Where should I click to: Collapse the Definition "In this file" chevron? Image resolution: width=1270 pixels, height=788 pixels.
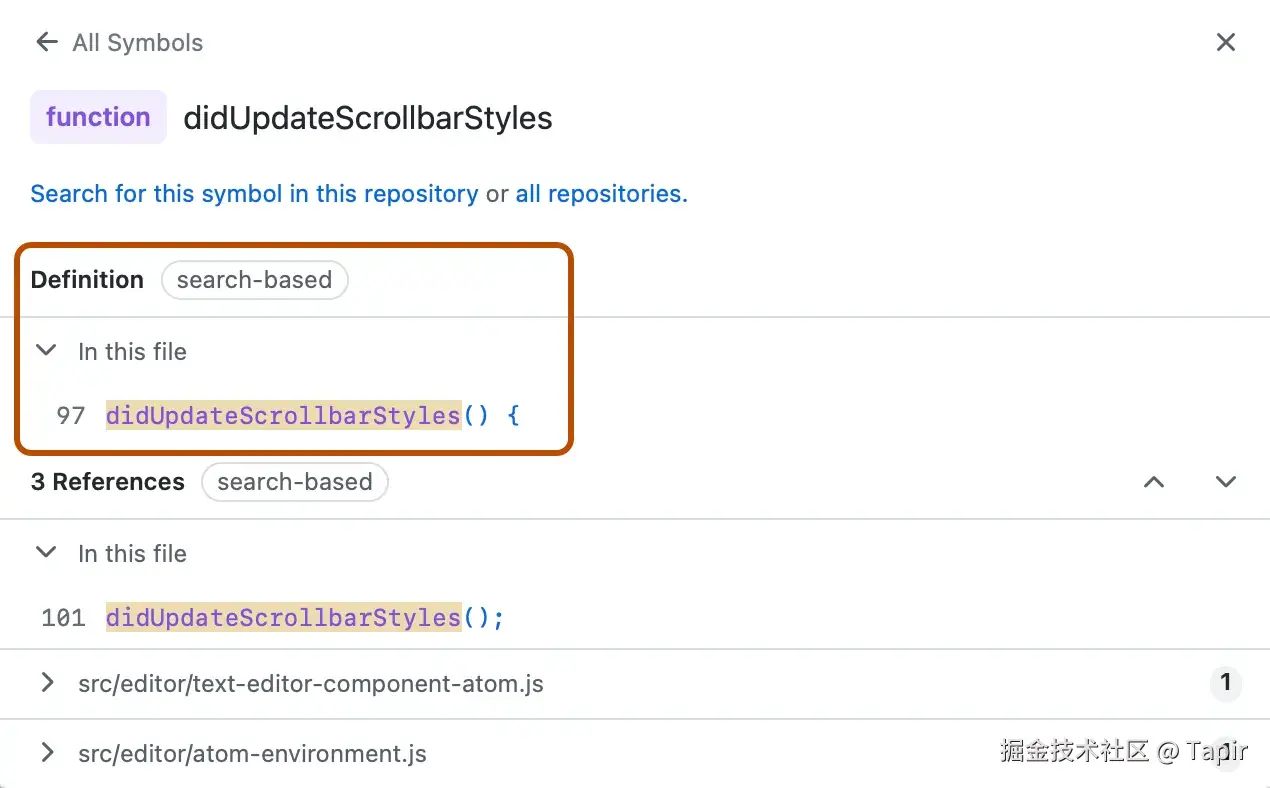coord(46,351)
